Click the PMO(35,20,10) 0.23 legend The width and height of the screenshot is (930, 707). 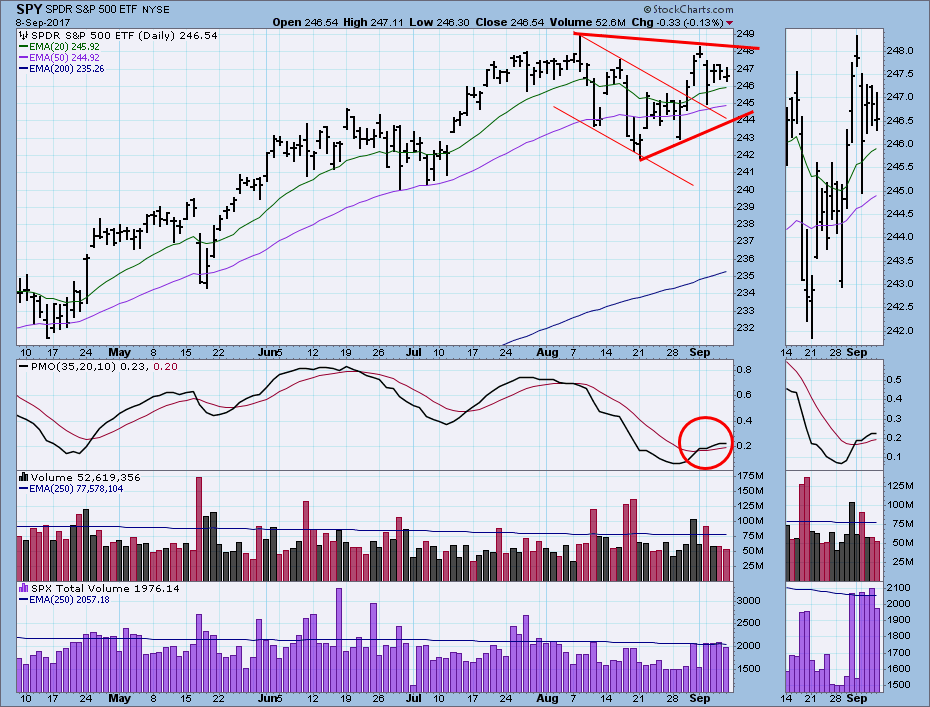click(84, 367)
